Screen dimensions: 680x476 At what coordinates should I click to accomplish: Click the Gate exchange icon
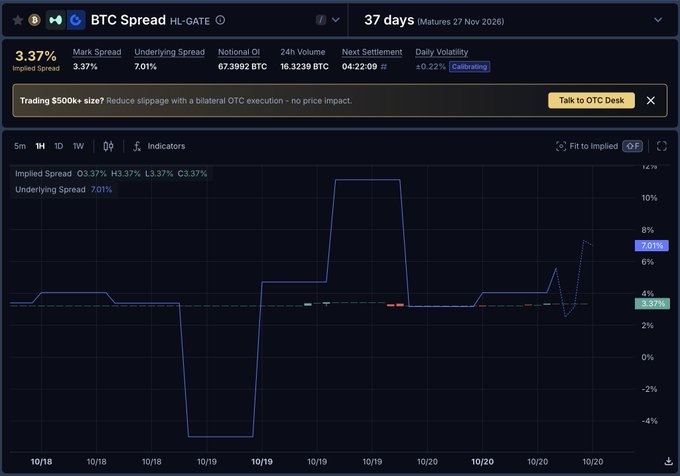pyautogui.click(x=75, y=20)
